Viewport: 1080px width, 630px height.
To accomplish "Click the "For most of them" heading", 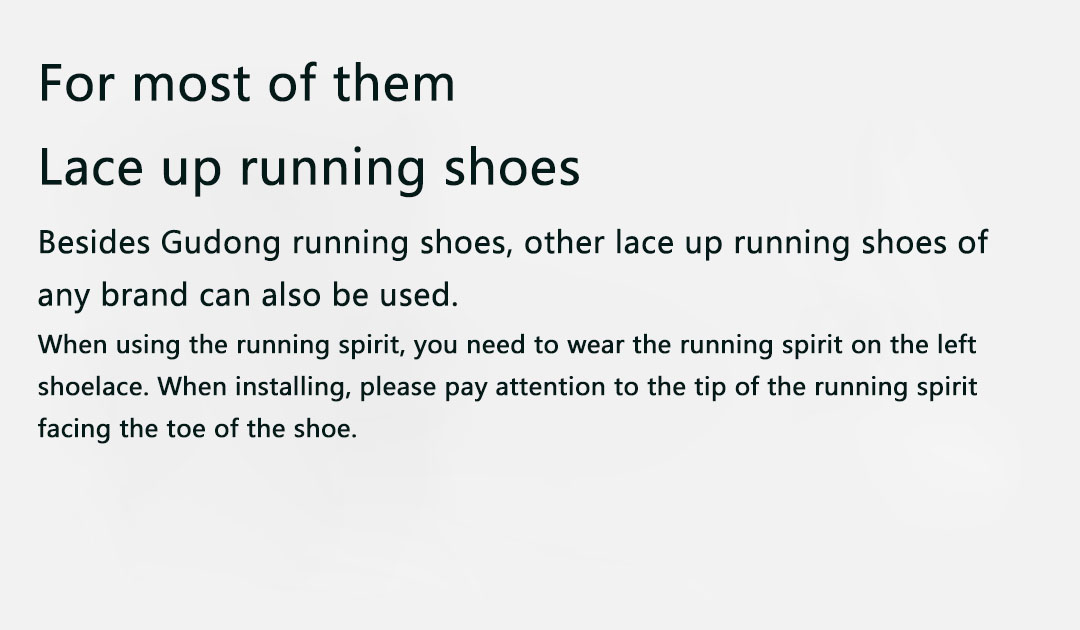I will (246, 84).
